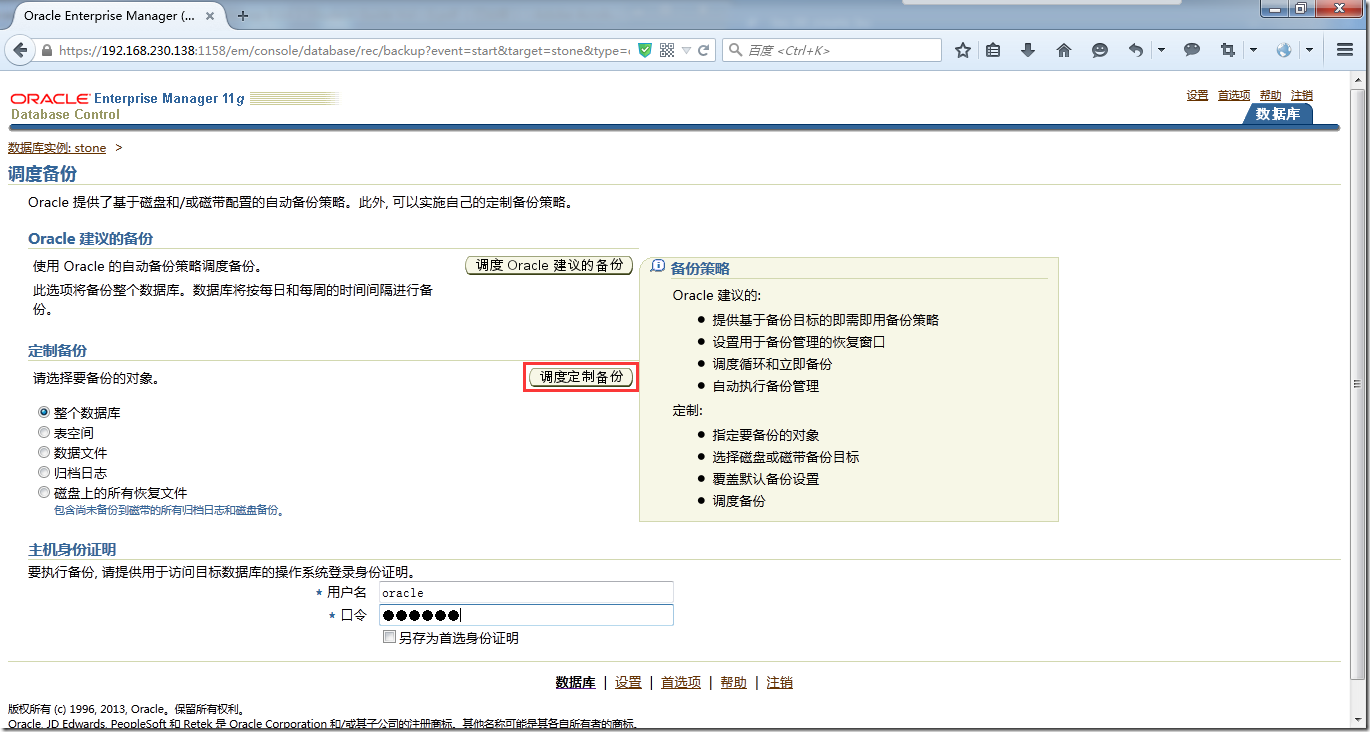Viewport: 1370px width, 732px height.
Task: Click the browser back arrow button
Action: point(21,50)
